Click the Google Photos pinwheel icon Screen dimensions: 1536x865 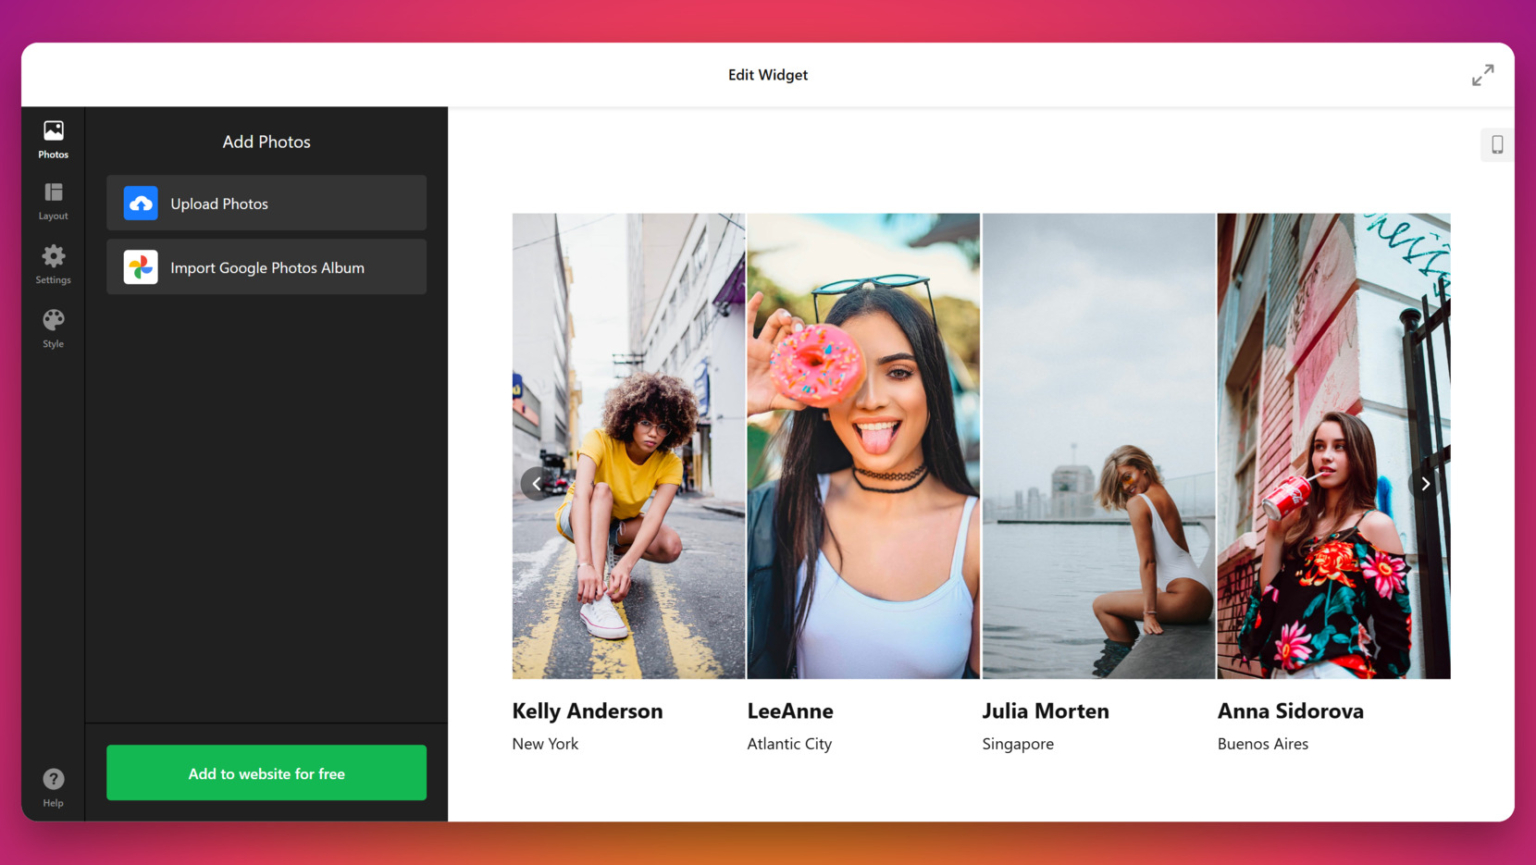140,267
